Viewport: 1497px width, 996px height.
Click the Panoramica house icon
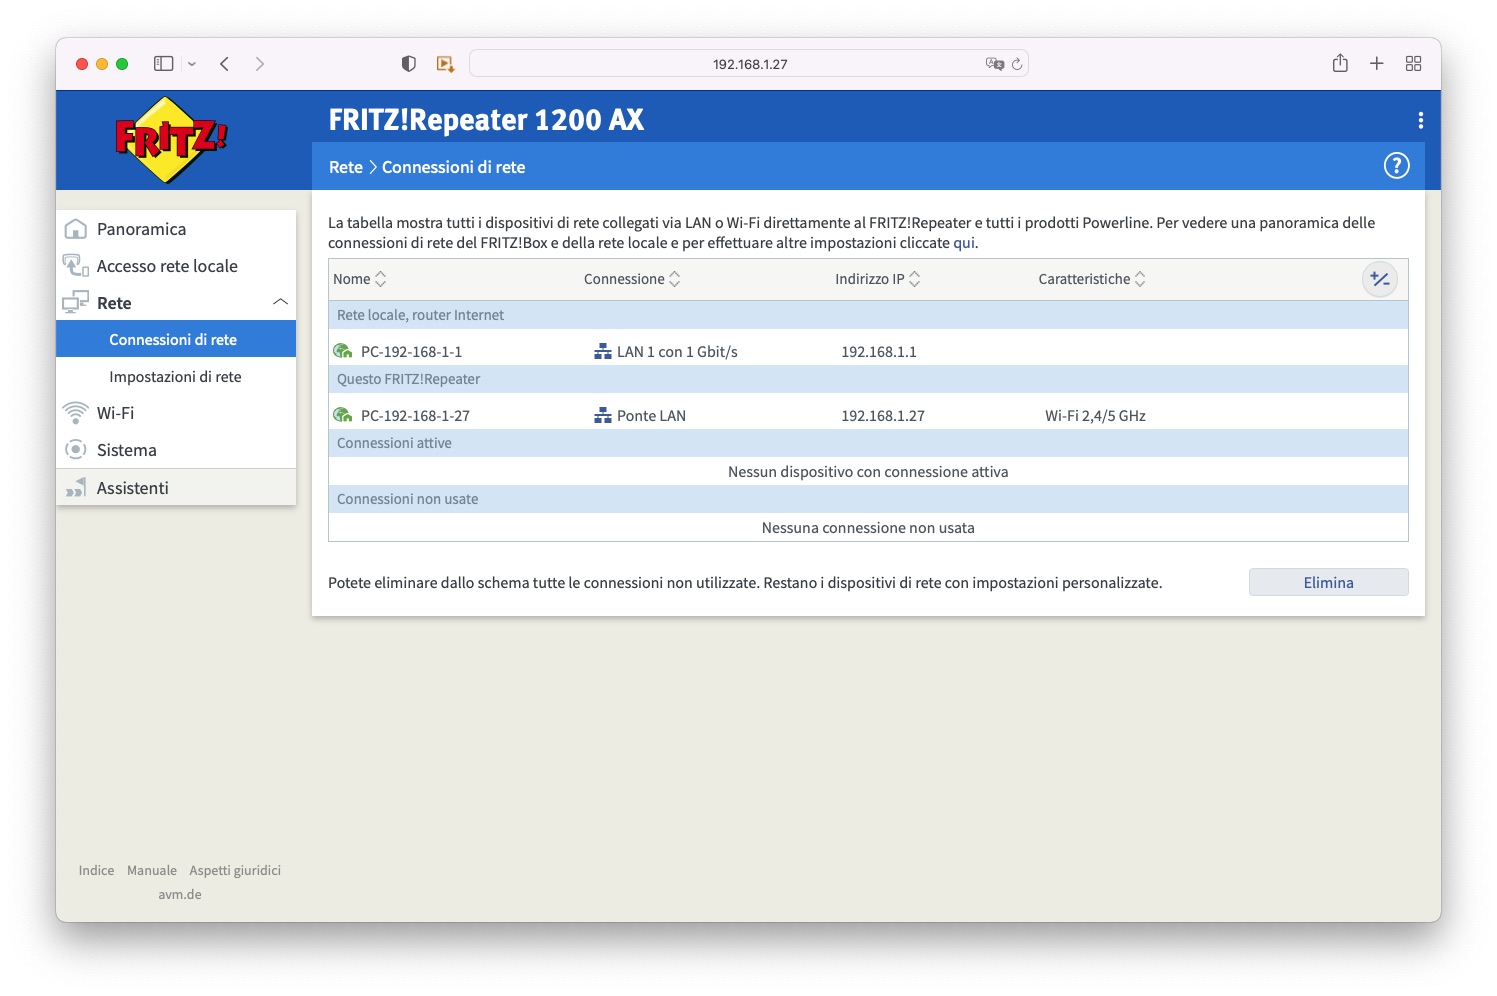click(x=75, y=229)
